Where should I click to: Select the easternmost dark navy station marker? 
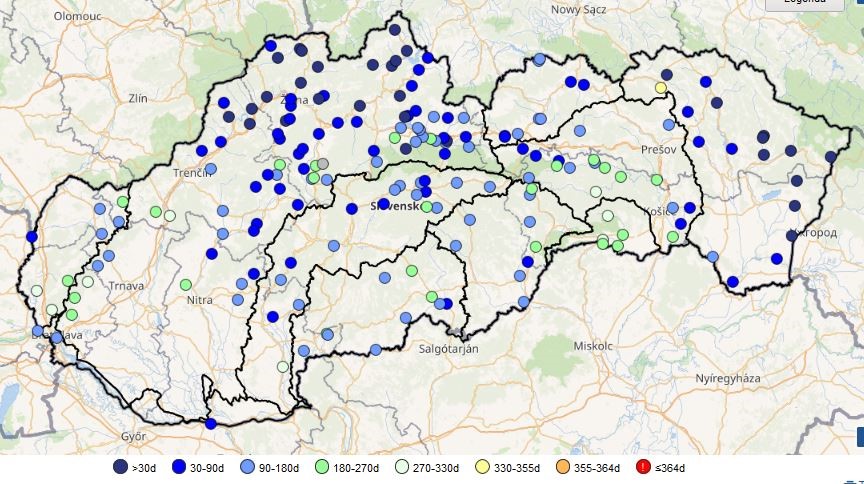click(x=831, y=157)
